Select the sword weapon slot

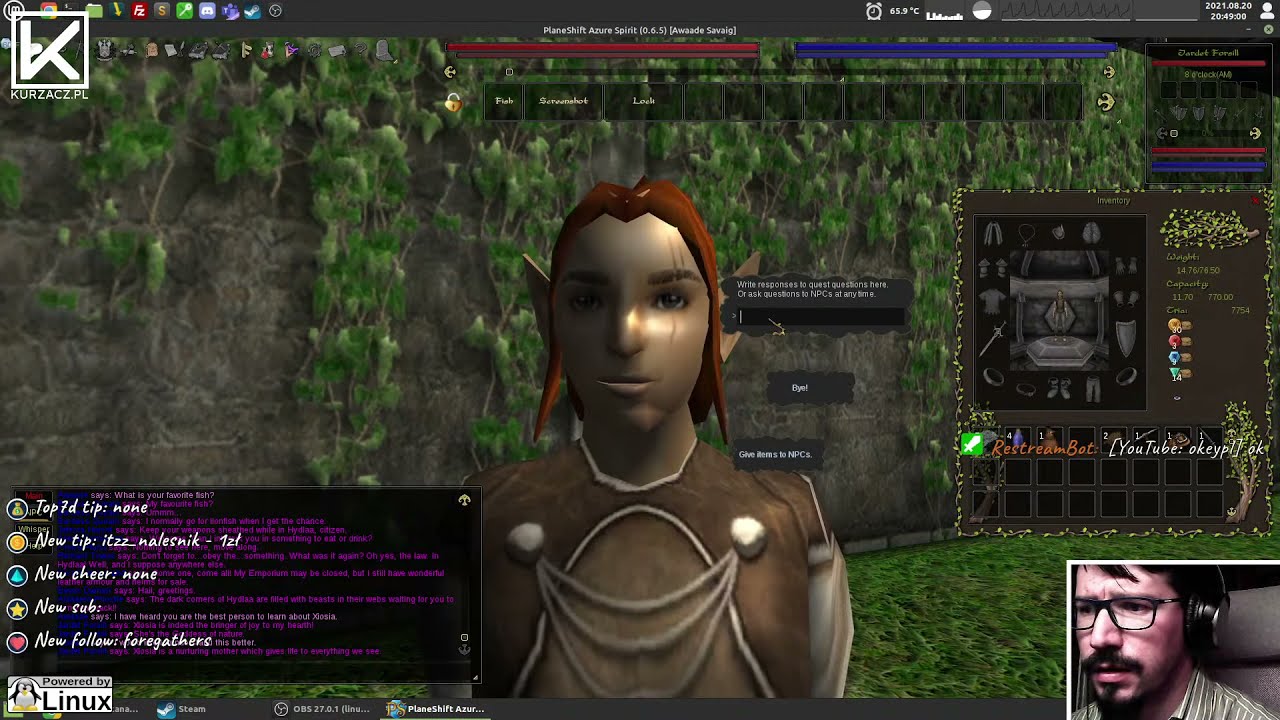[993, 338]
